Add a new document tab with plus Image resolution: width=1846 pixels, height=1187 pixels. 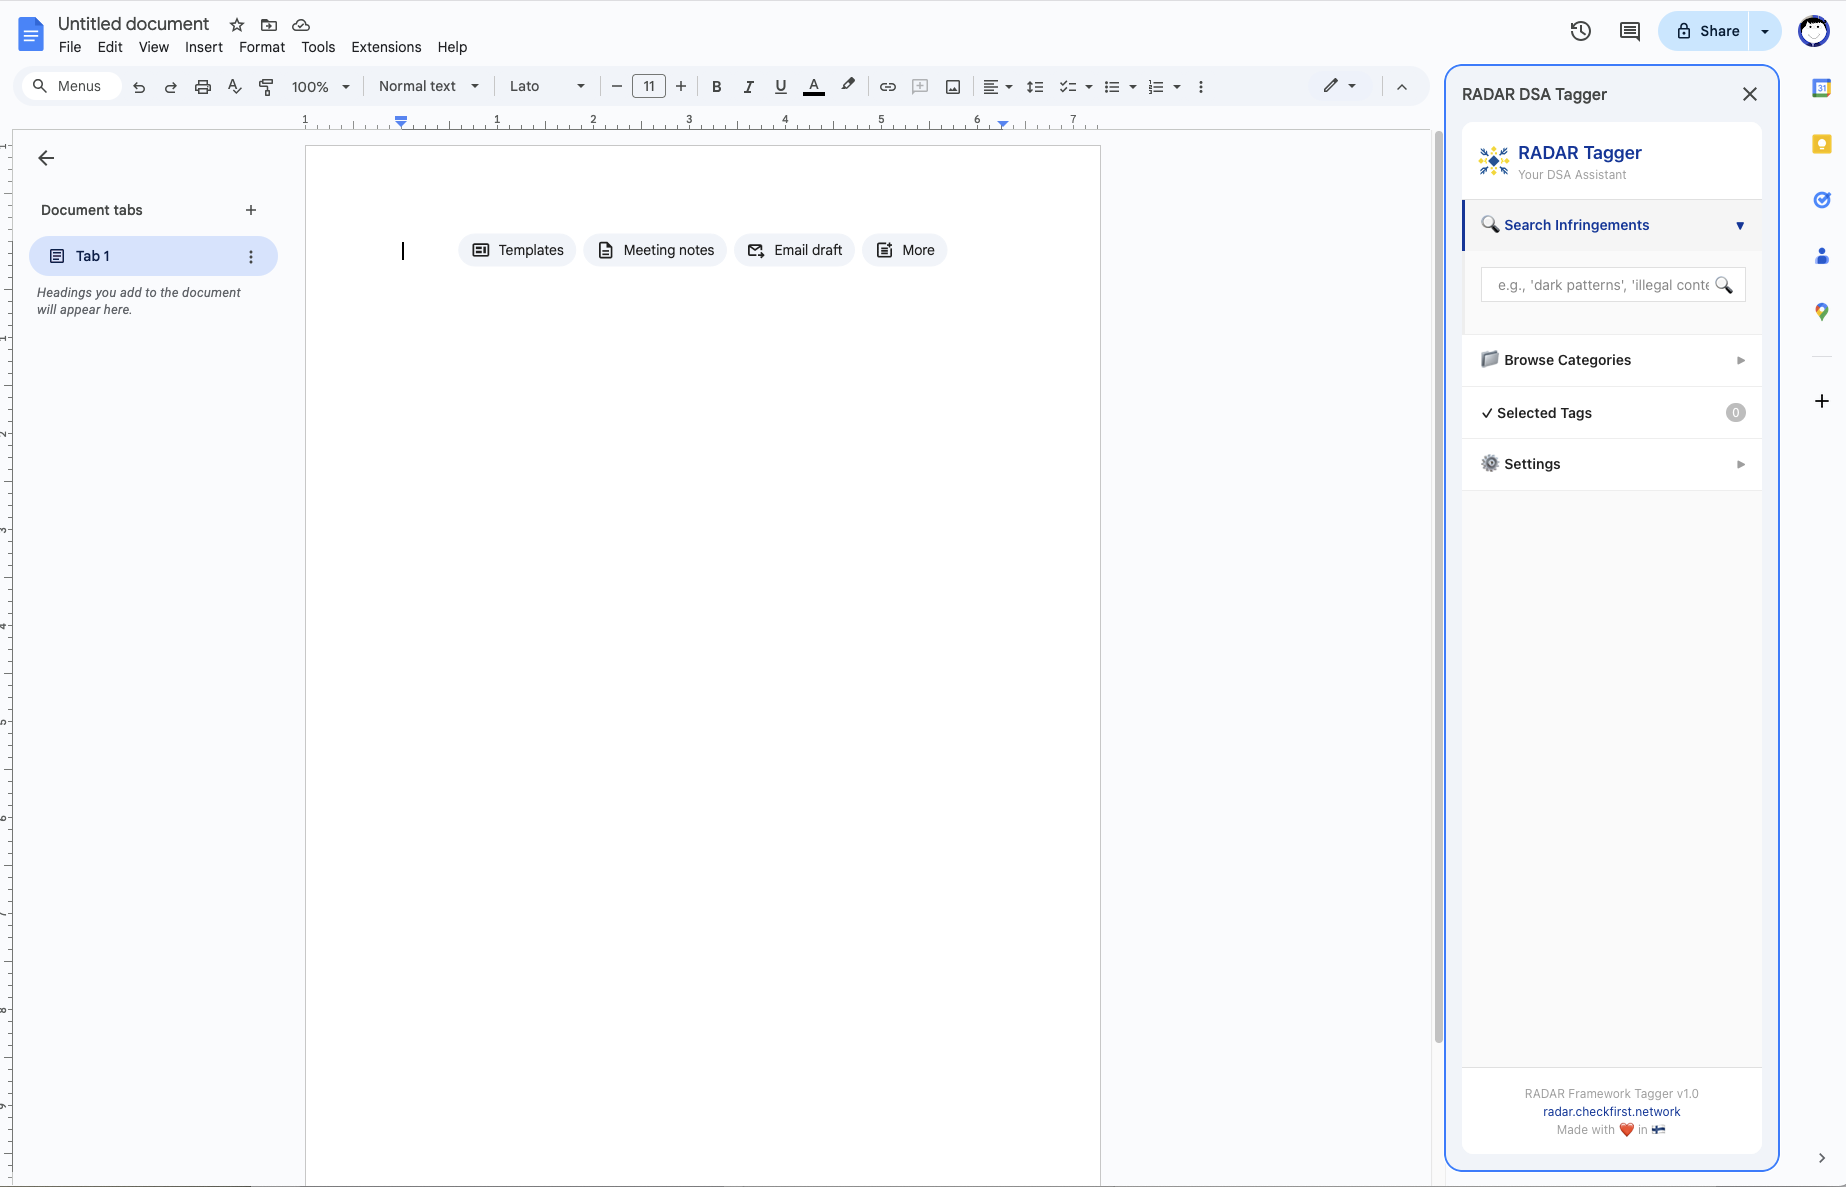251,210
